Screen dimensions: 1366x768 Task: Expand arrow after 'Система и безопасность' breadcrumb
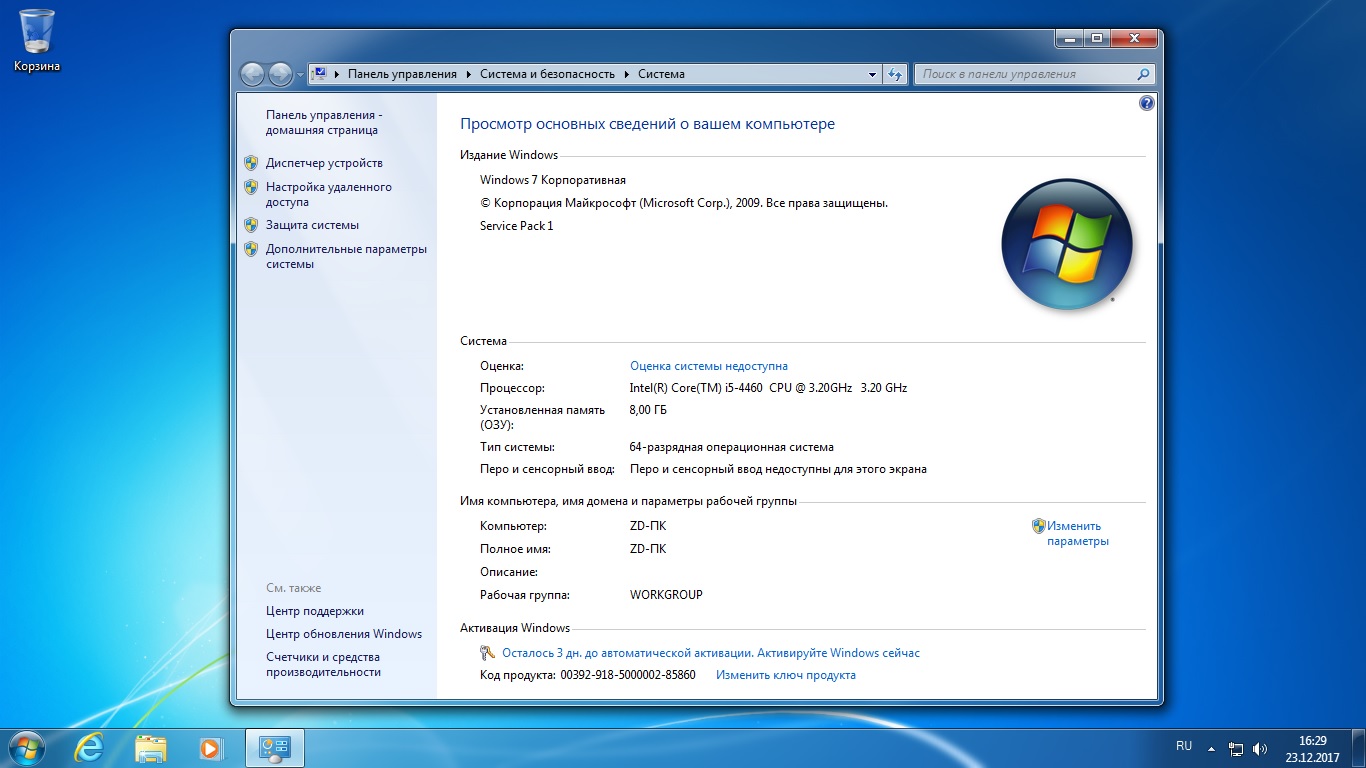626,74
